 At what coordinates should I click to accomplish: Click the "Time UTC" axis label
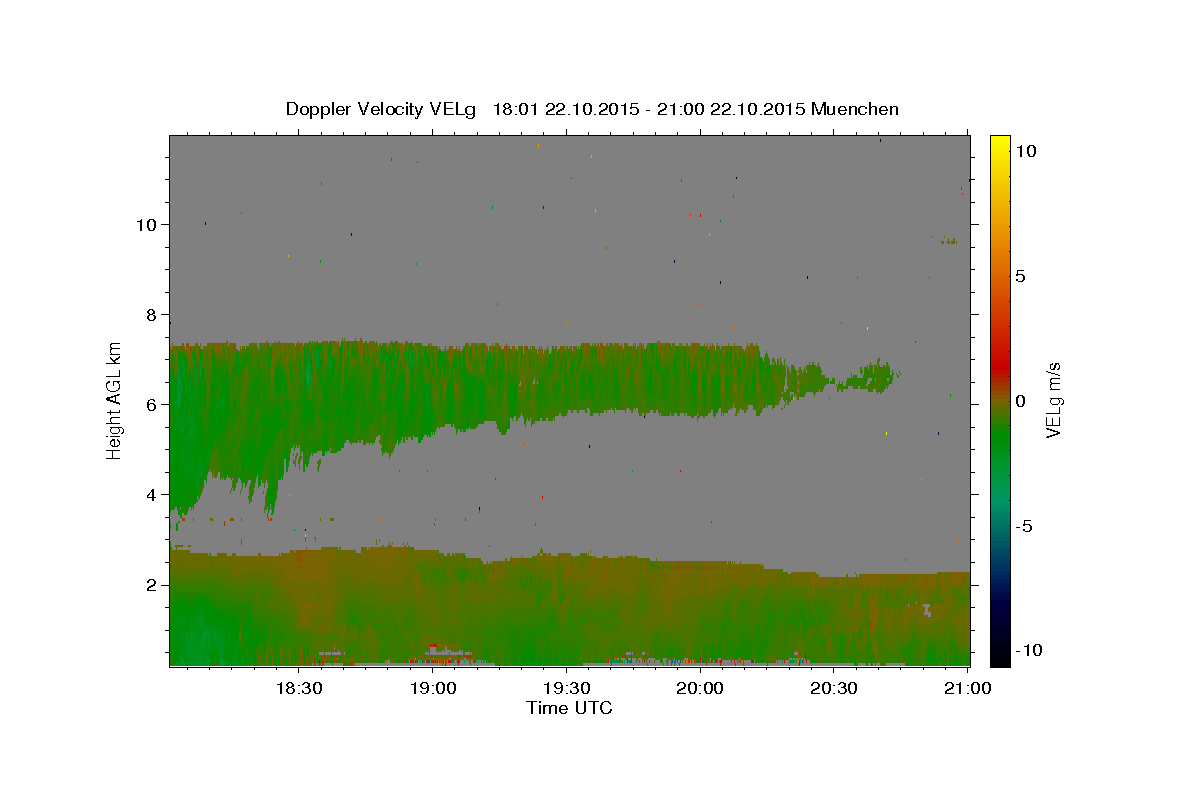pos(570,708)
